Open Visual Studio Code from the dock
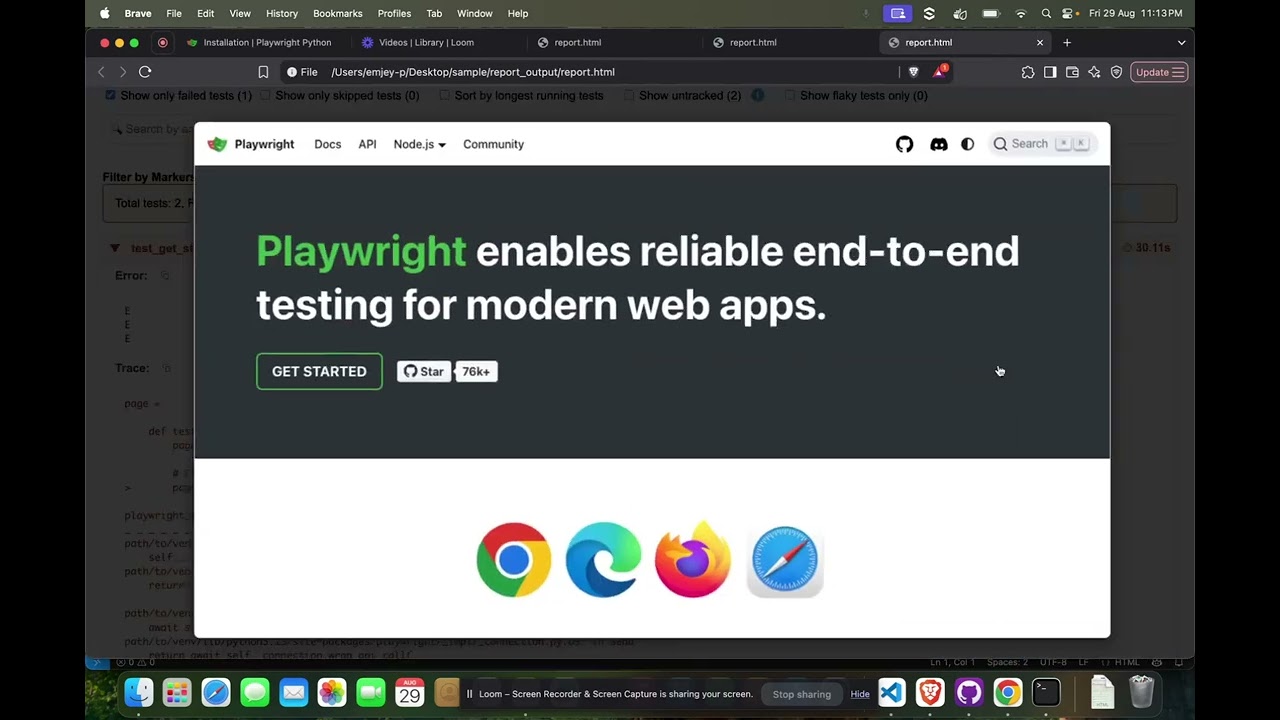1280x720 pixels. pos(892,692)
